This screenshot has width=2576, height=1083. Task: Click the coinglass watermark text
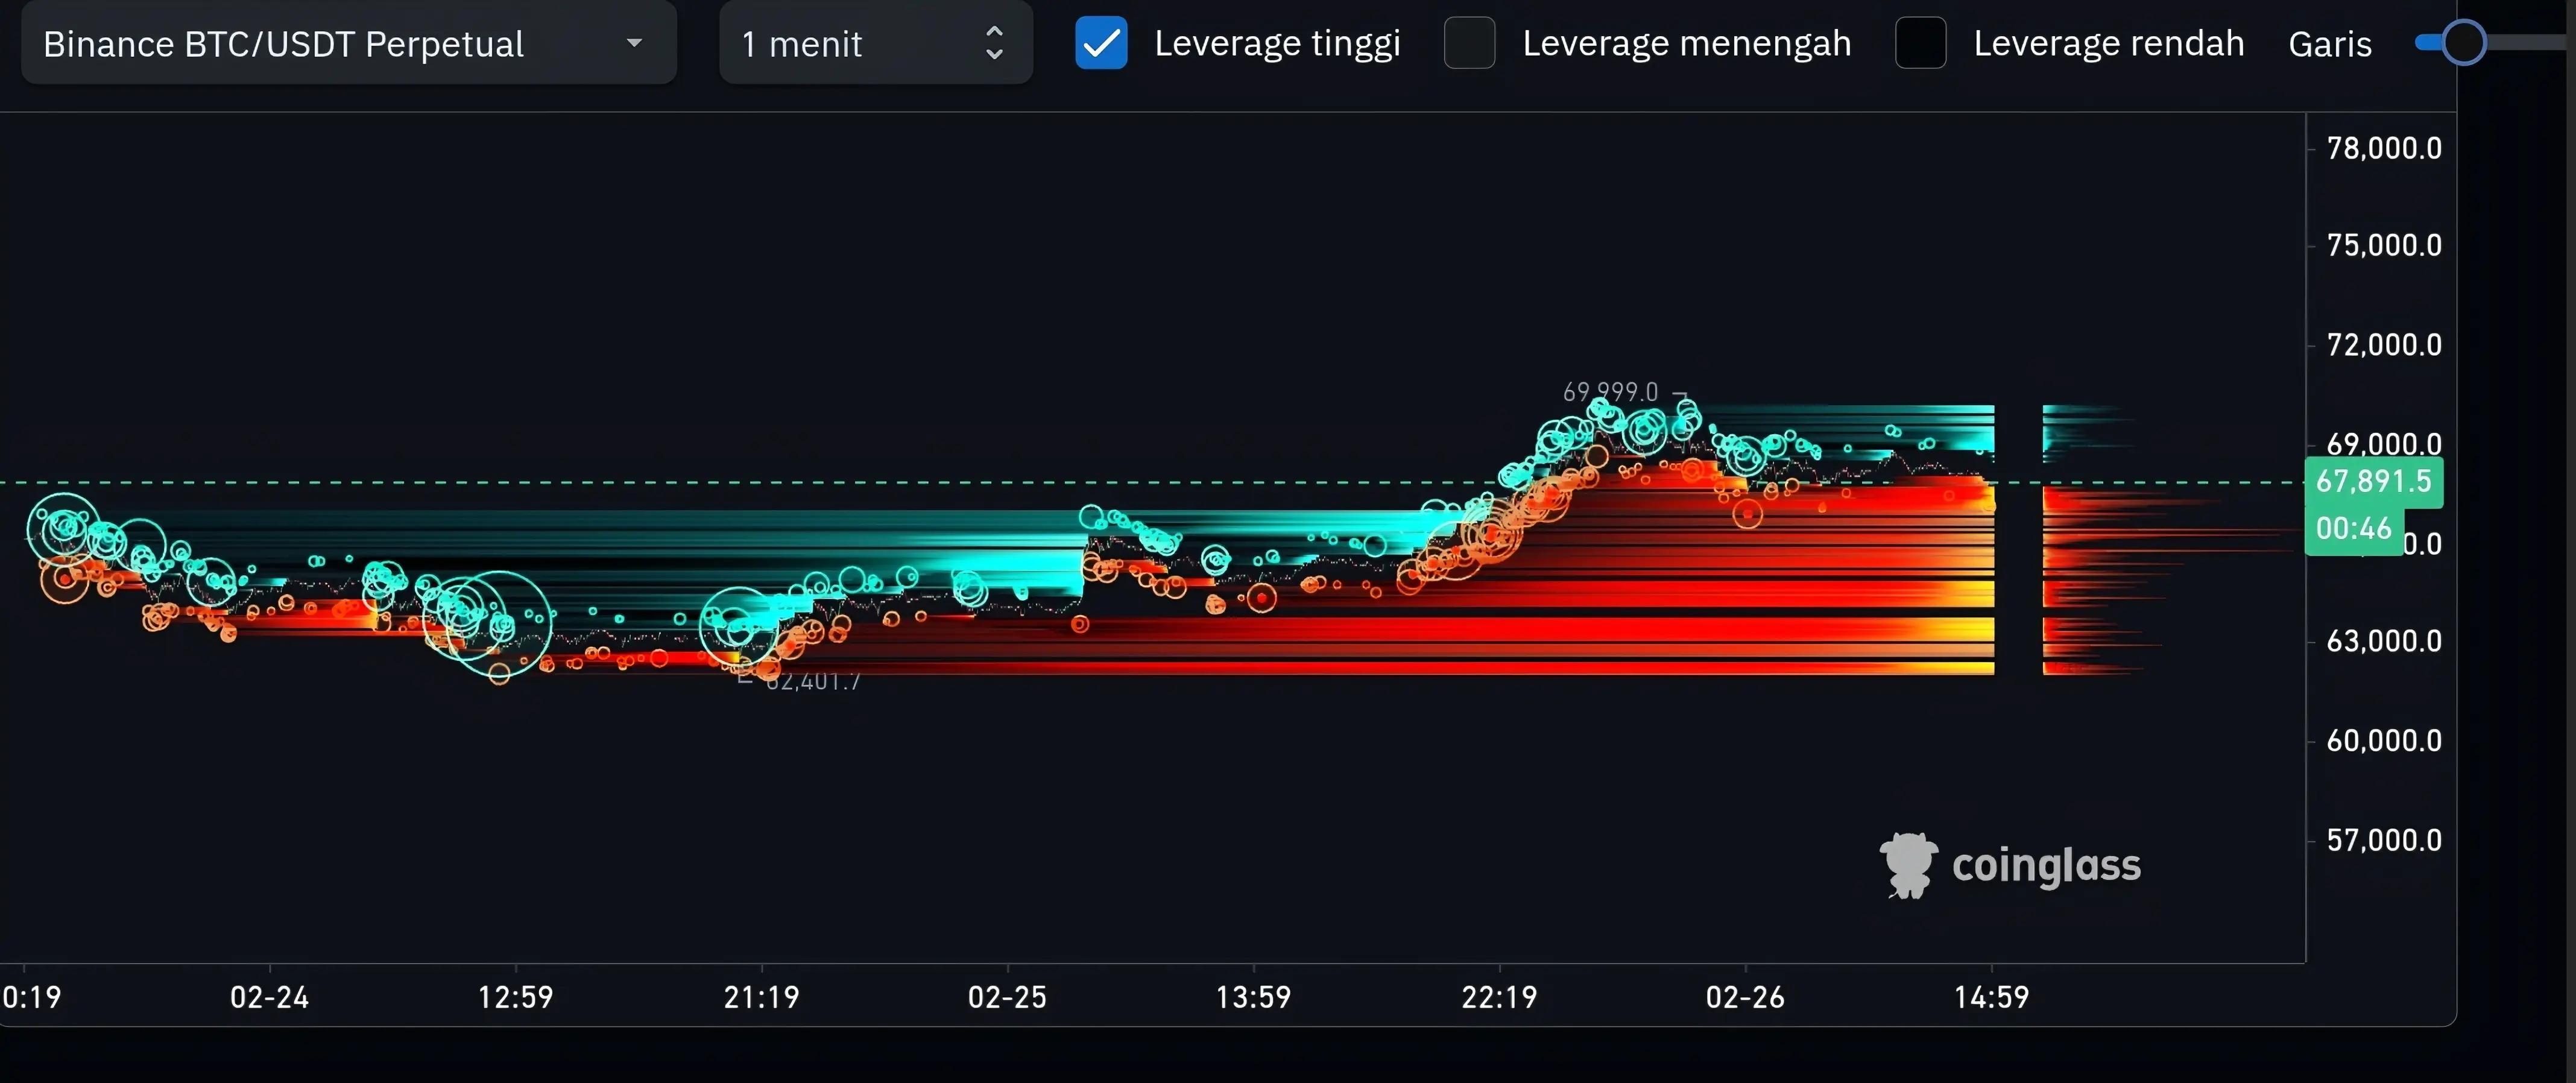[x=2046, y=866]
